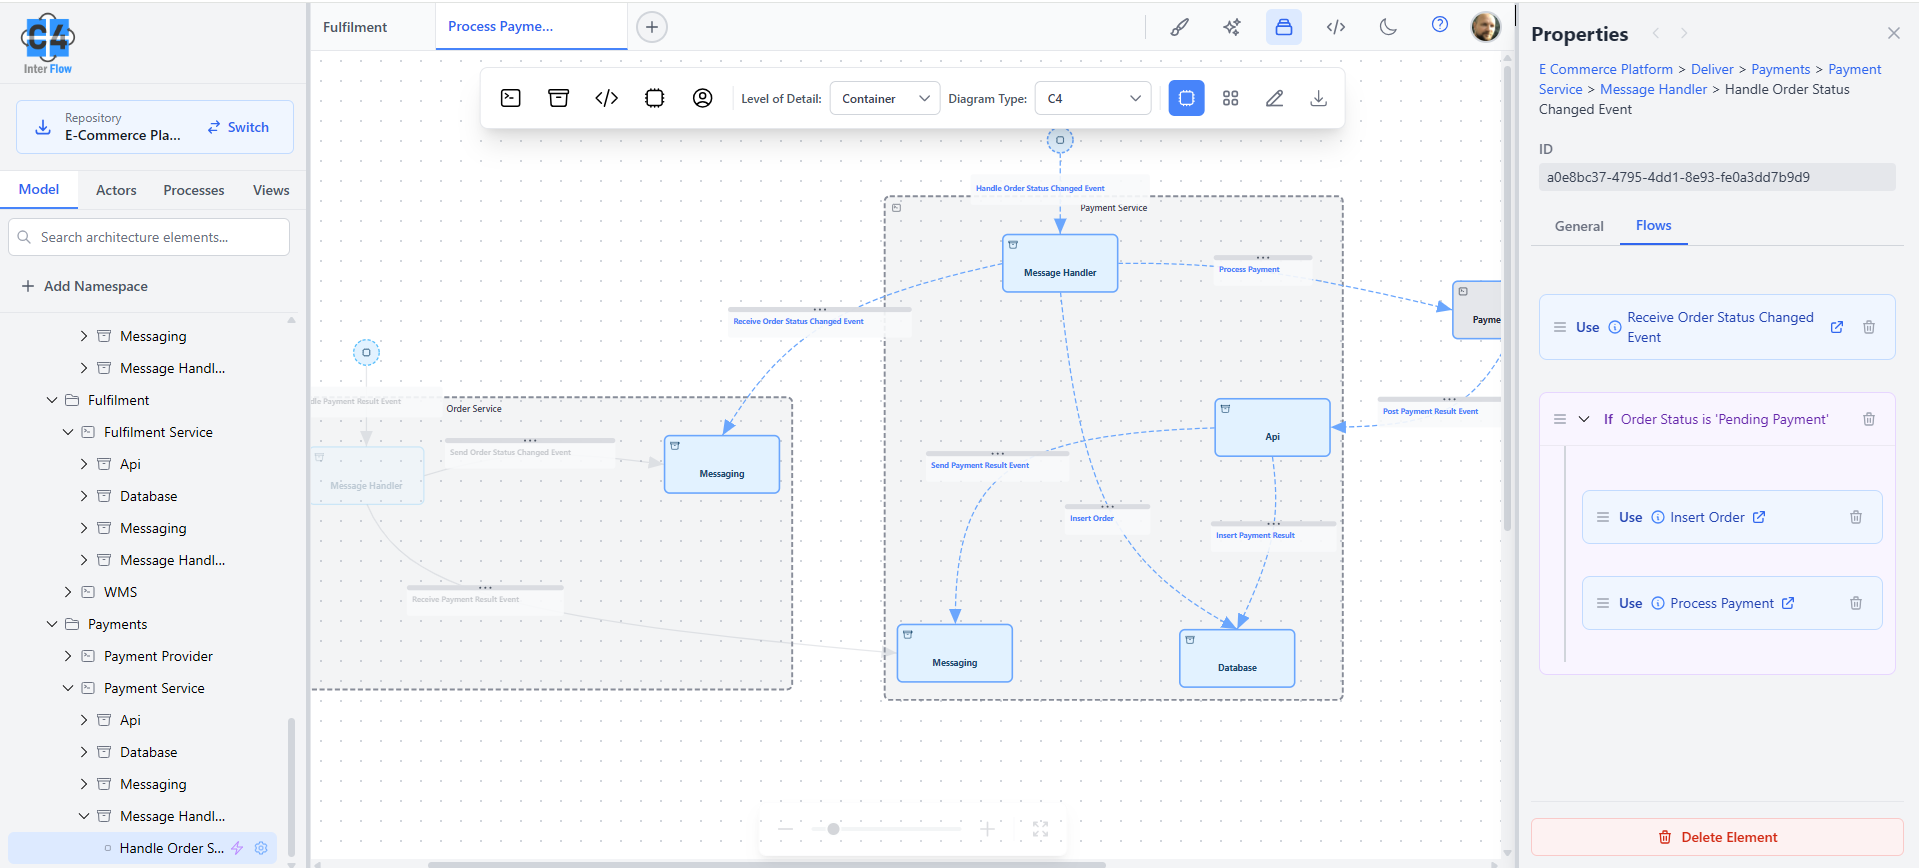Image resolution: width=1919 pixels, height=868 pixels.
Task: Click the code brackets icon in diagram toolbar
Action: pyautogui.click(x=607, y=98)
